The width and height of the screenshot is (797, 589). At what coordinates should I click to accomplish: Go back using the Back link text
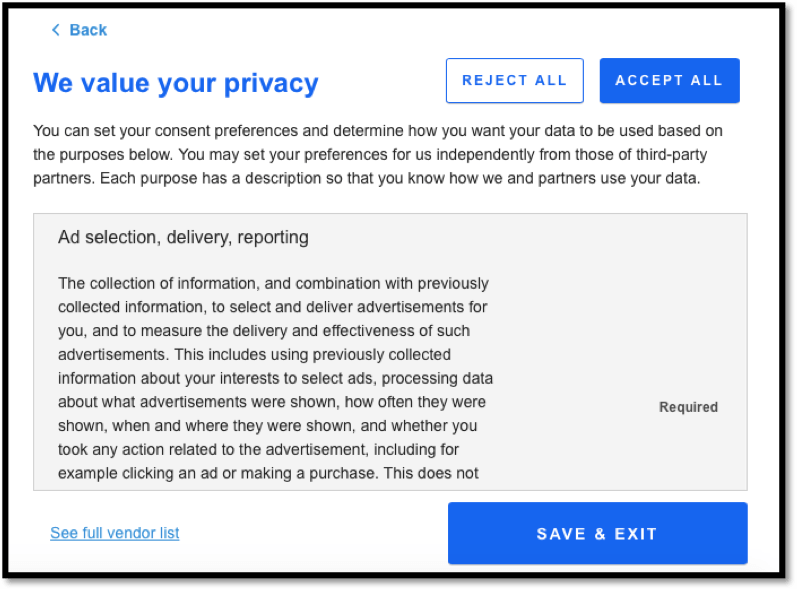88,30
